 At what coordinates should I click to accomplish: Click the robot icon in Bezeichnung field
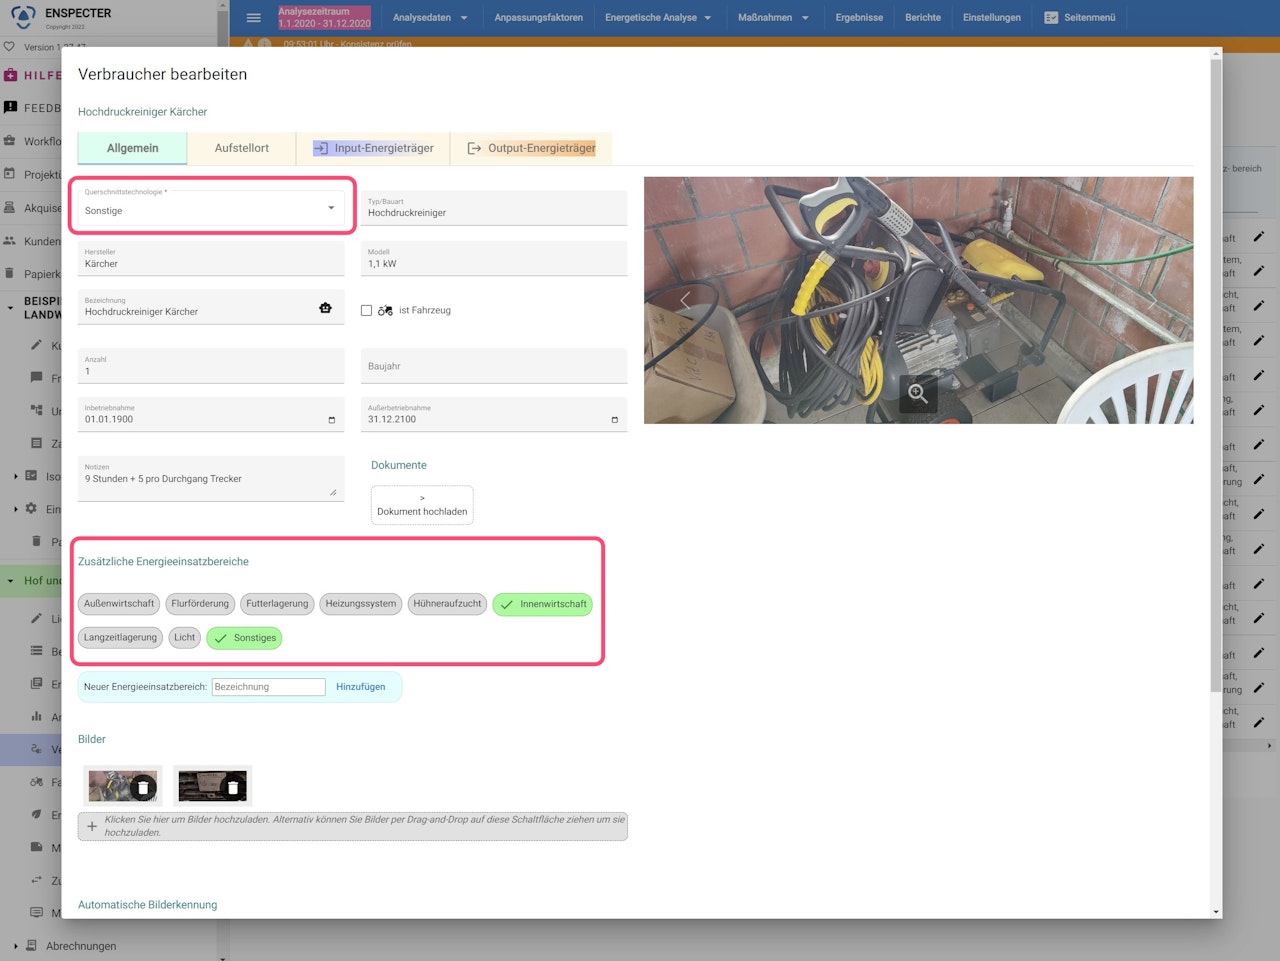point(325,308)
